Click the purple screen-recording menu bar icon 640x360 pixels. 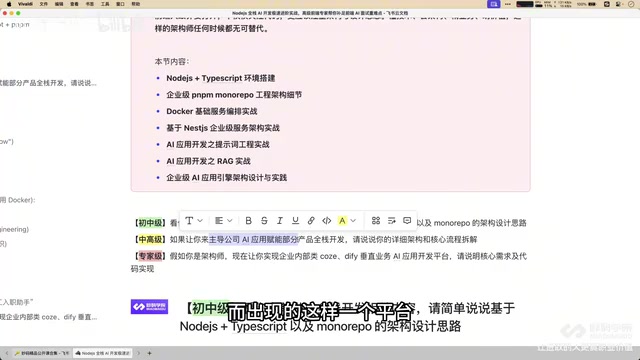(493, 4)
